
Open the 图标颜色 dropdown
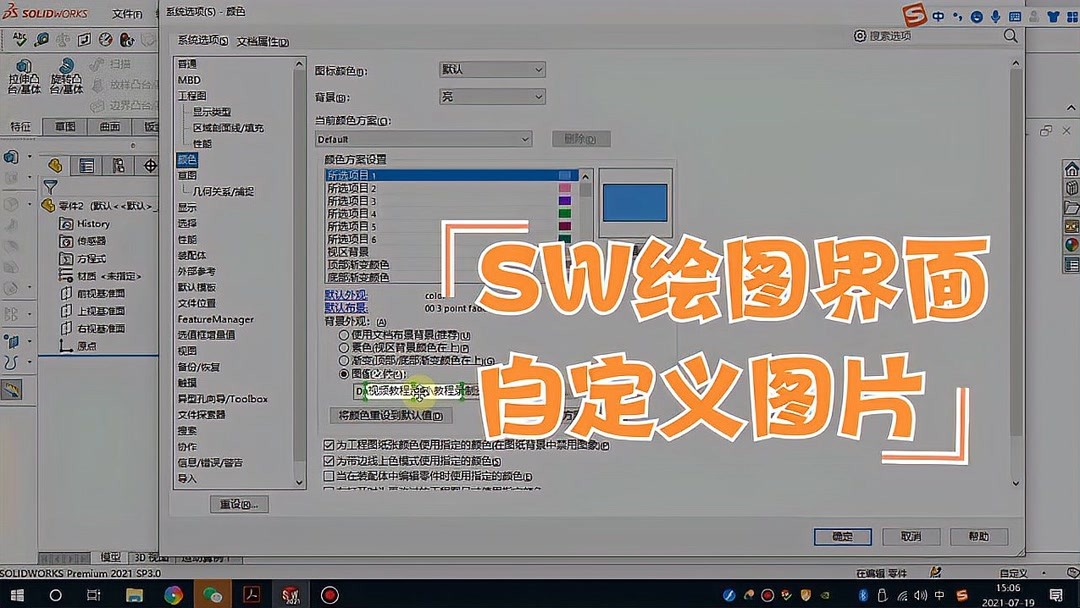[539, 69]
